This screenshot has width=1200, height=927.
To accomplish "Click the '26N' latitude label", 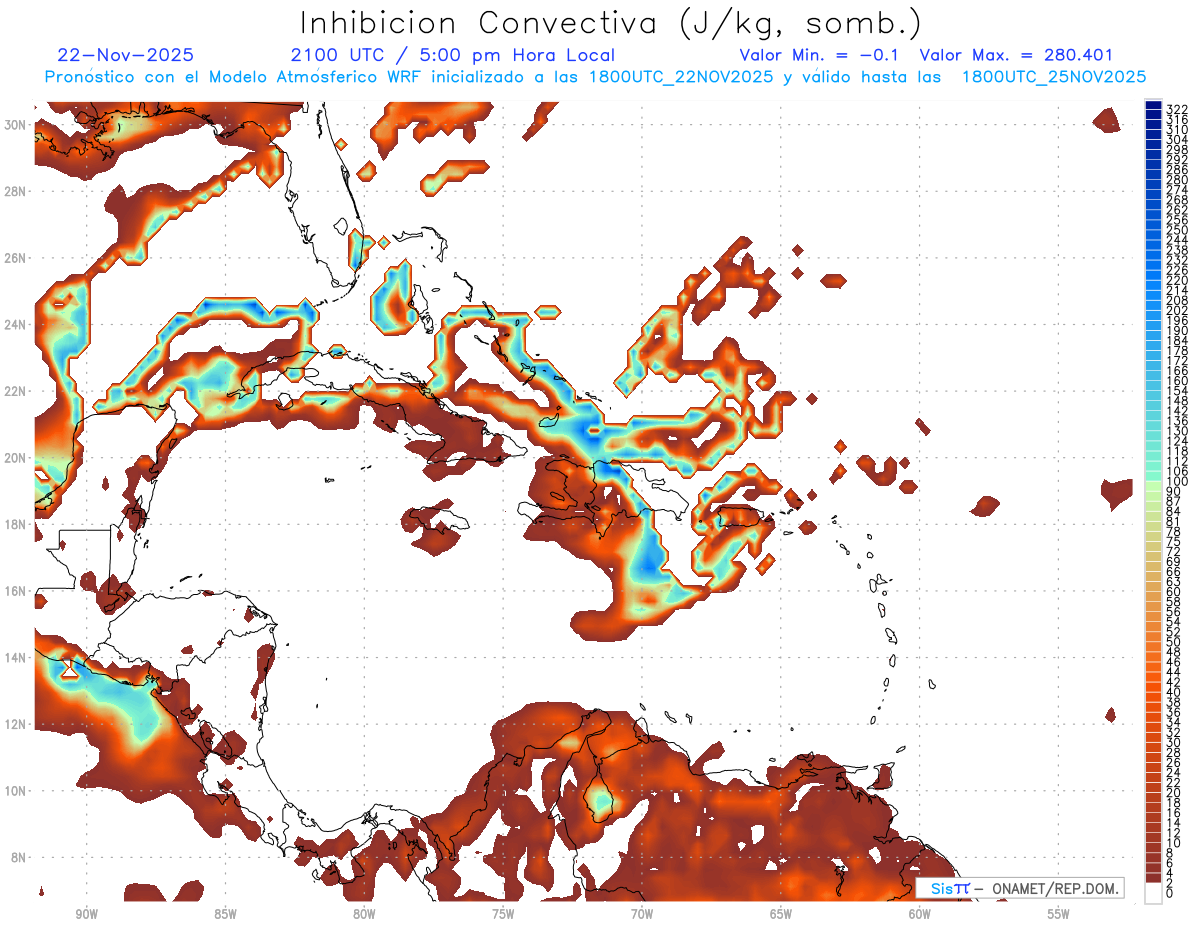I will click(x=15, y=257).
